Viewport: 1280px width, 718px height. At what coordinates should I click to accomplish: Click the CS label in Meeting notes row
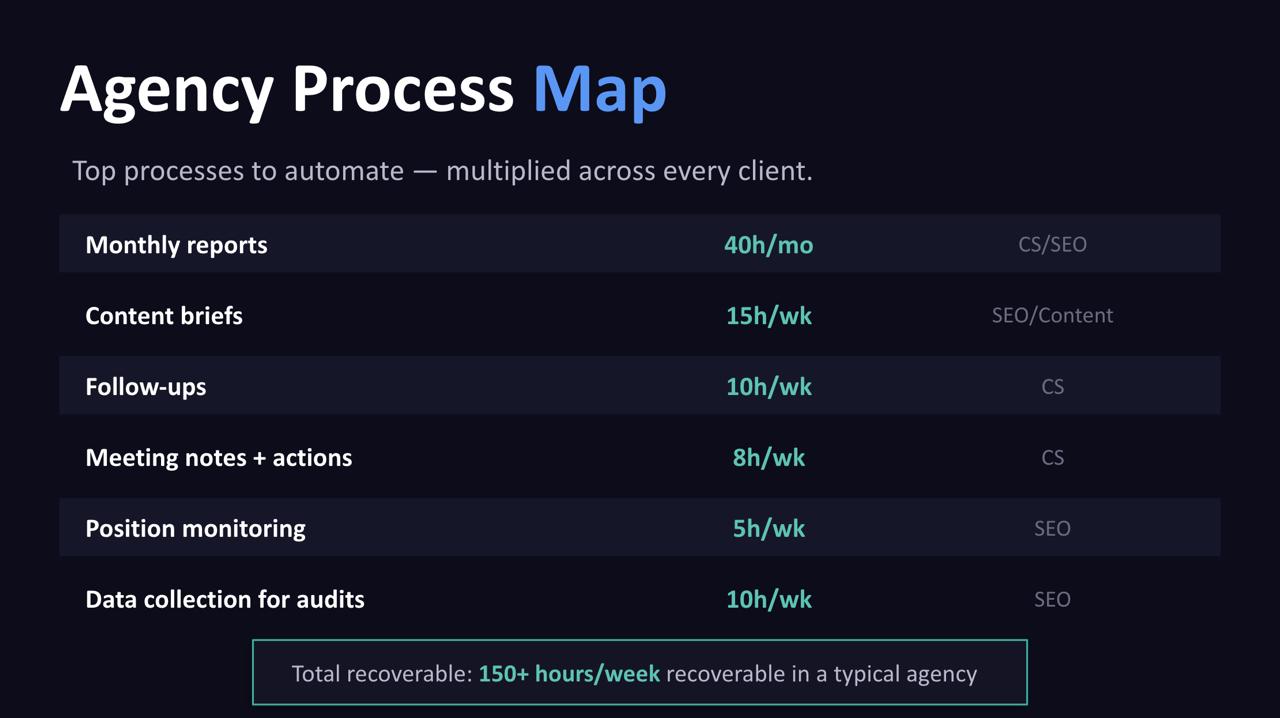1052,458
